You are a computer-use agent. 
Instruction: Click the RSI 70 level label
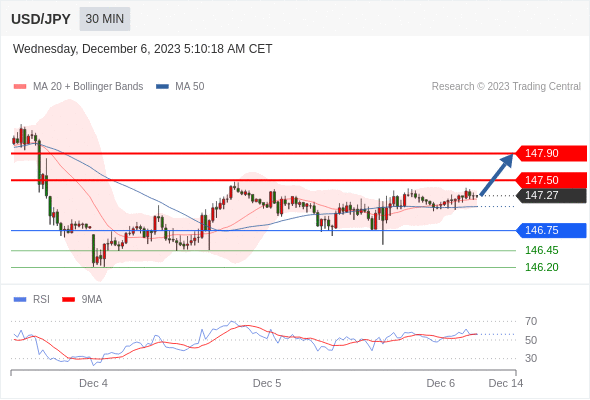tap(531, 321)
